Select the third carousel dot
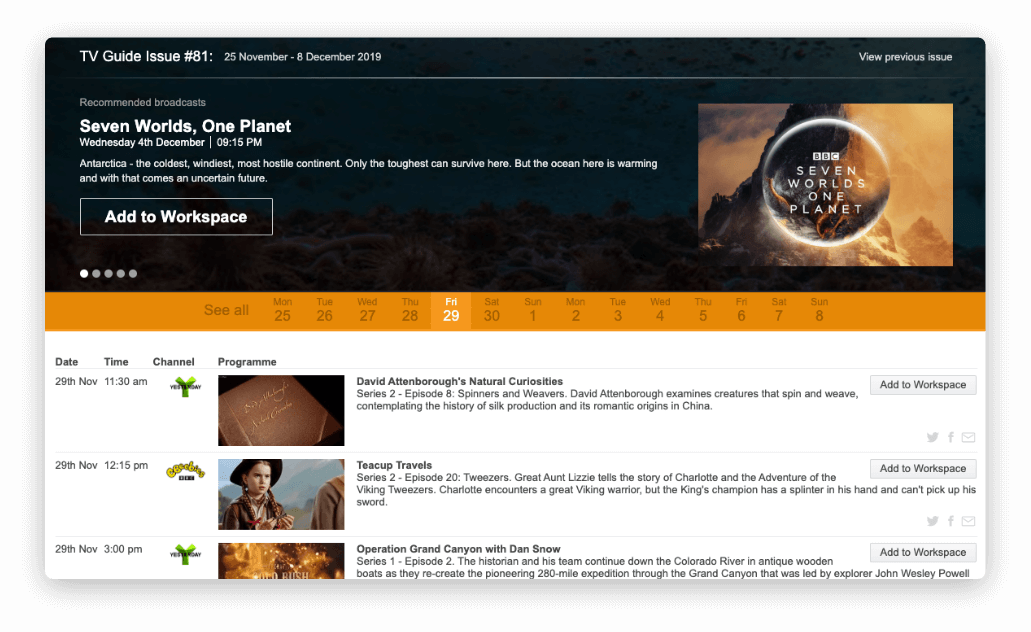This screenshot has height=632, width=1031. click(x=108, y=274)
